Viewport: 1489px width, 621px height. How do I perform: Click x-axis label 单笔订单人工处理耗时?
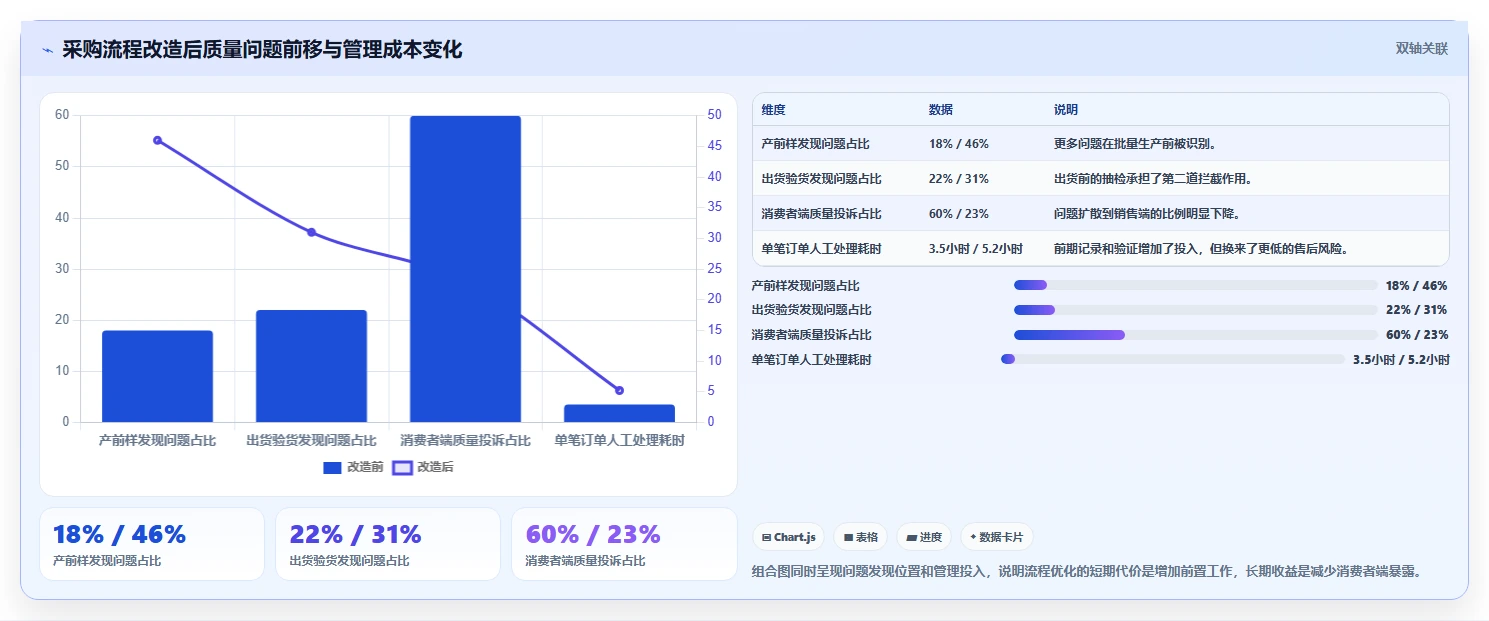(619, 440)
